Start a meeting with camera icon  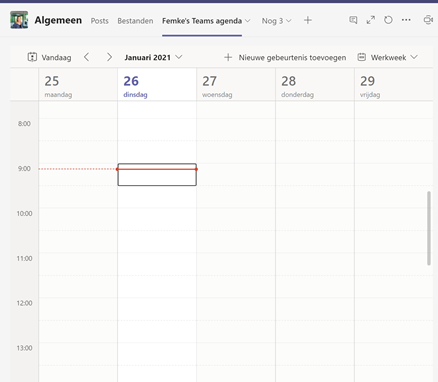pyautogui.click(x=428, y=20)
